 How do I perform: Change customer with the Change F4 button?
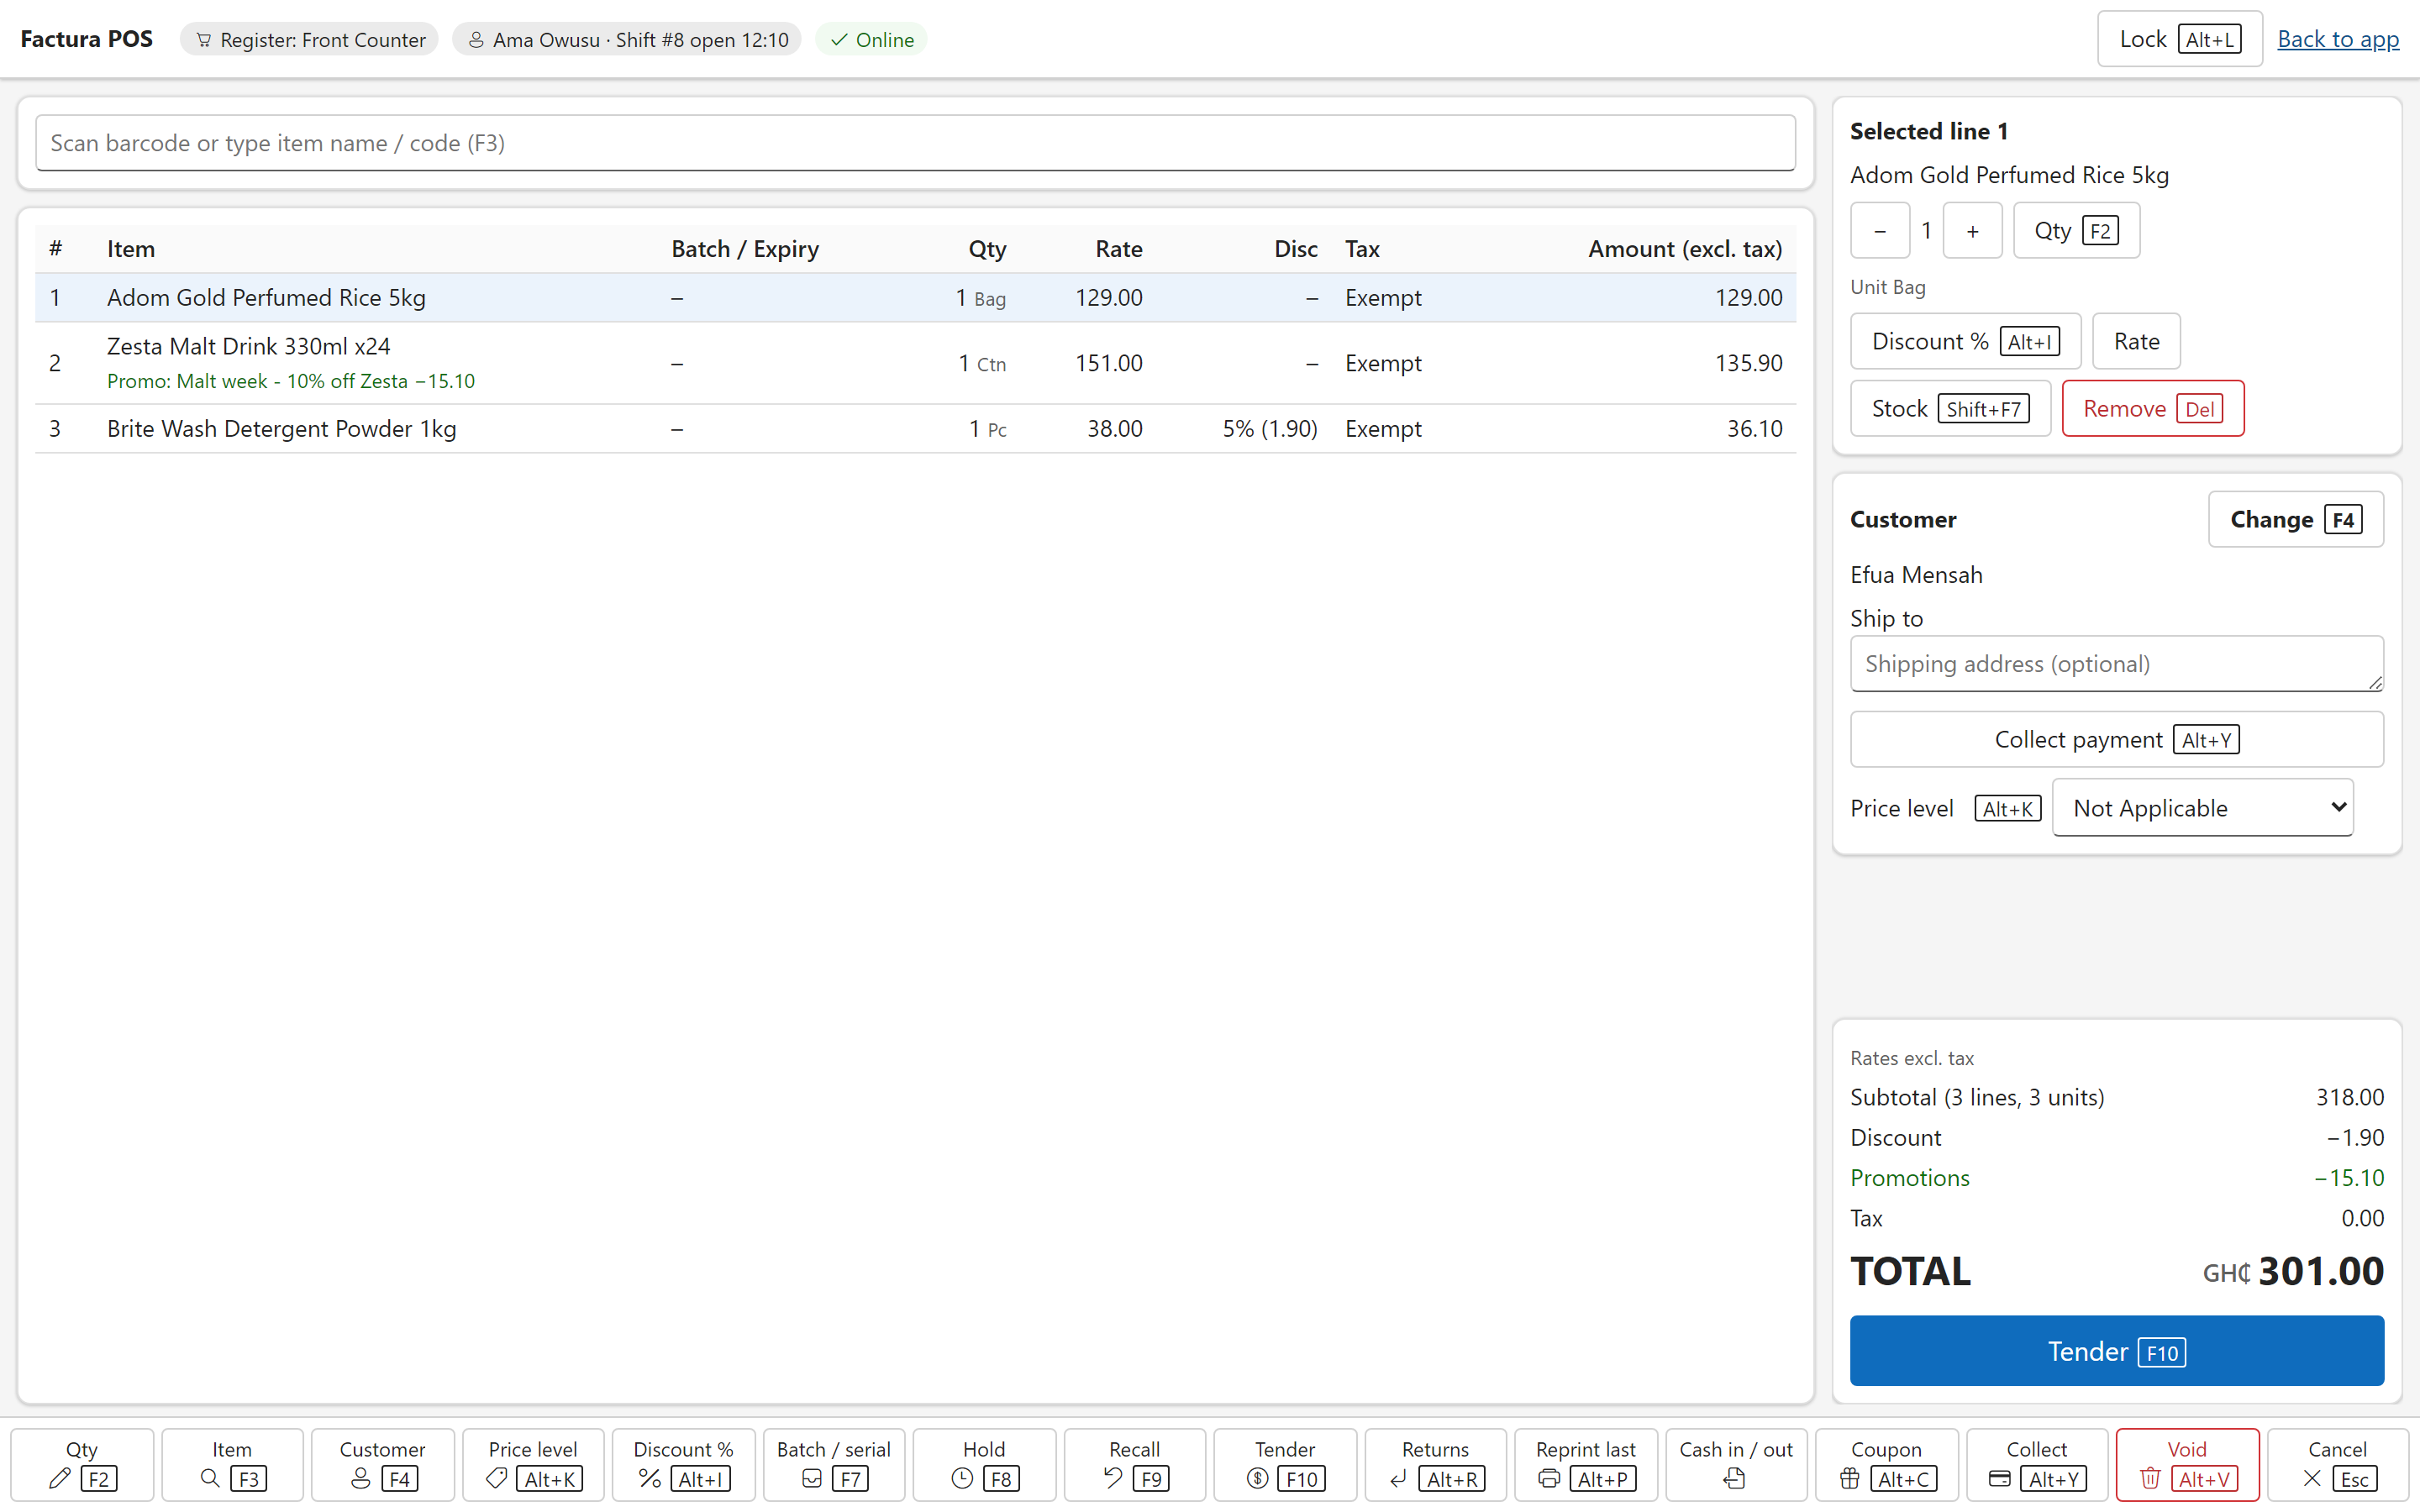[2295, 519]
